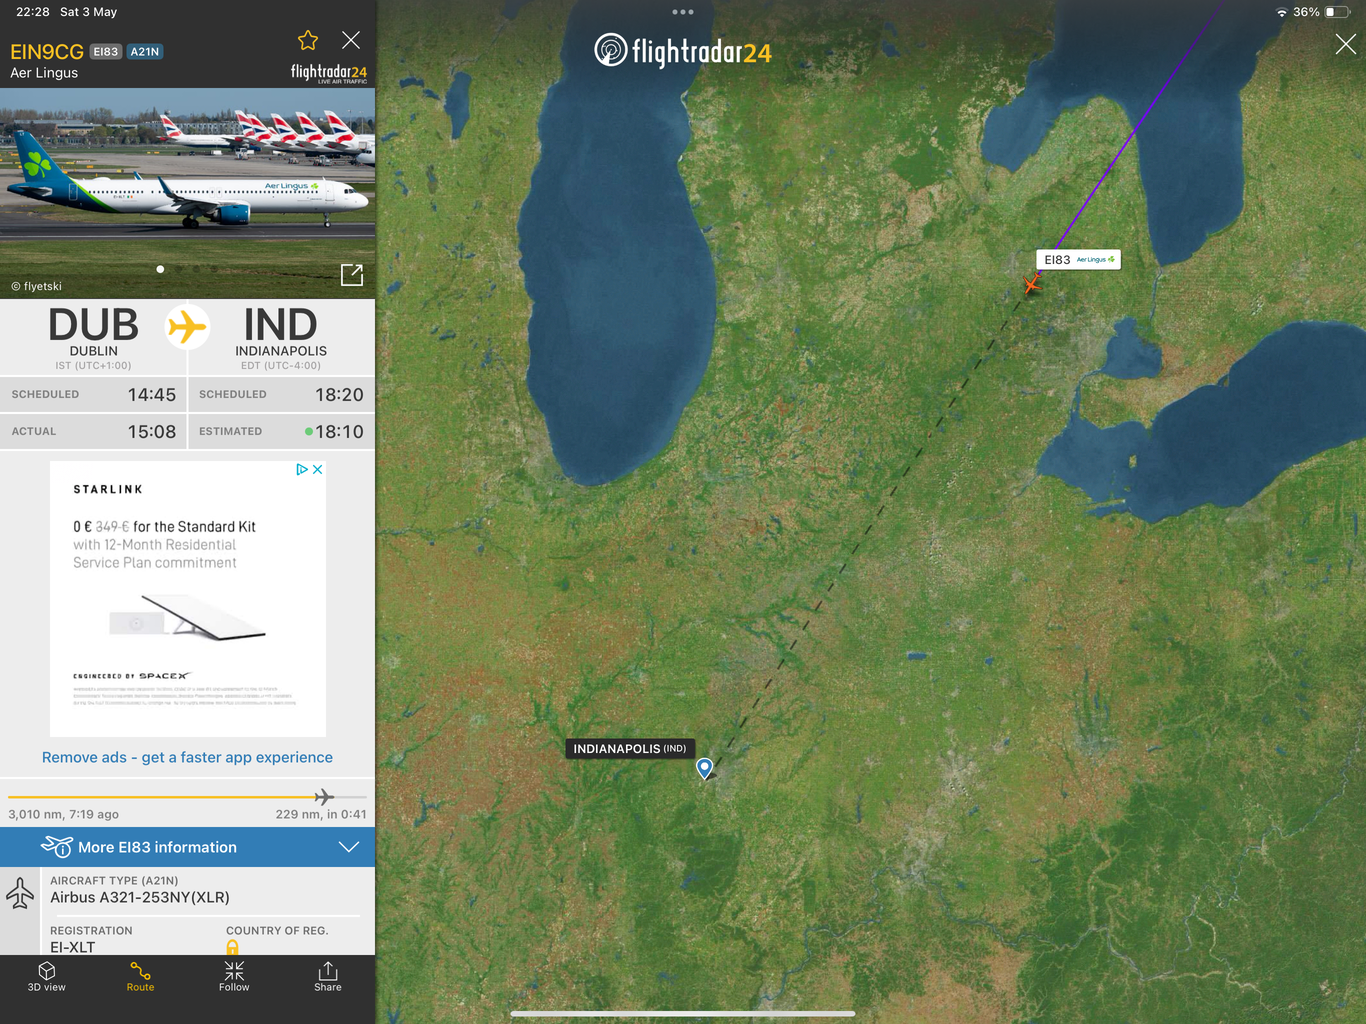Share this flight
Screen dimensions: 1366x1024
point(328,977)
